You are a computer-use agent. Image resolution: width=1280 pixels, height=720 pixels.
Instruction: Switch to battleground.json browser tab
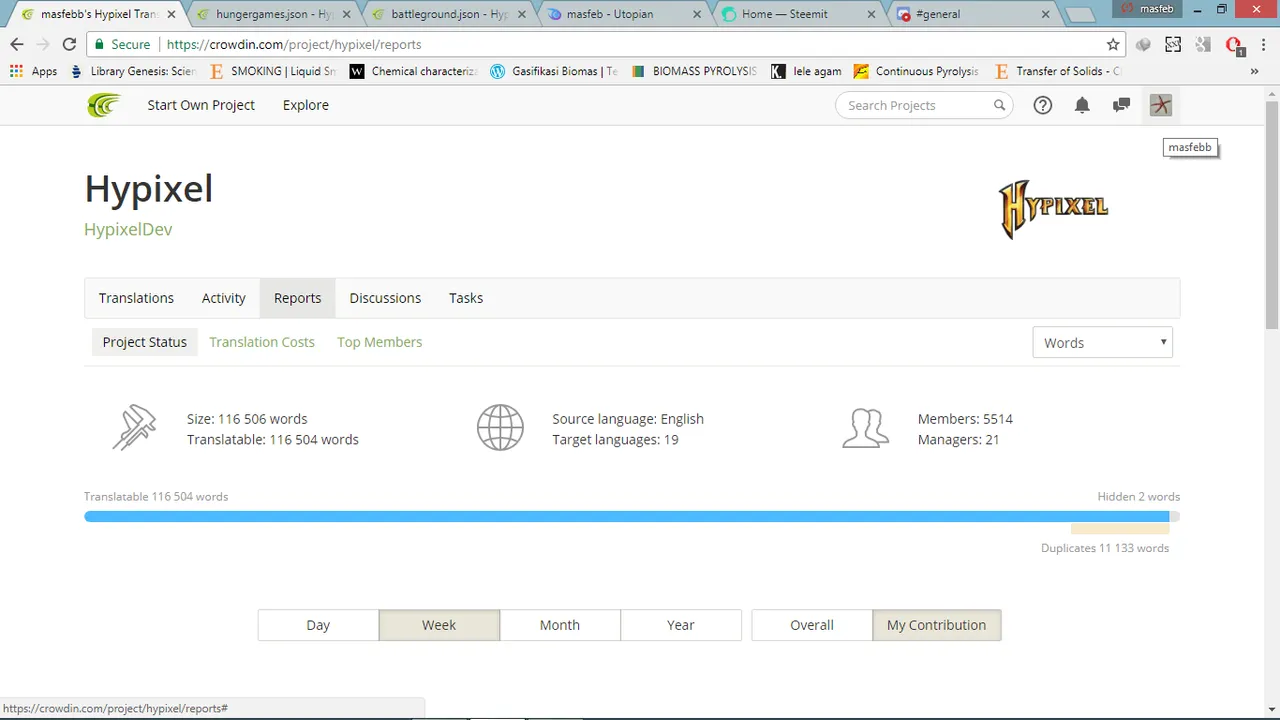pos(447,14)
